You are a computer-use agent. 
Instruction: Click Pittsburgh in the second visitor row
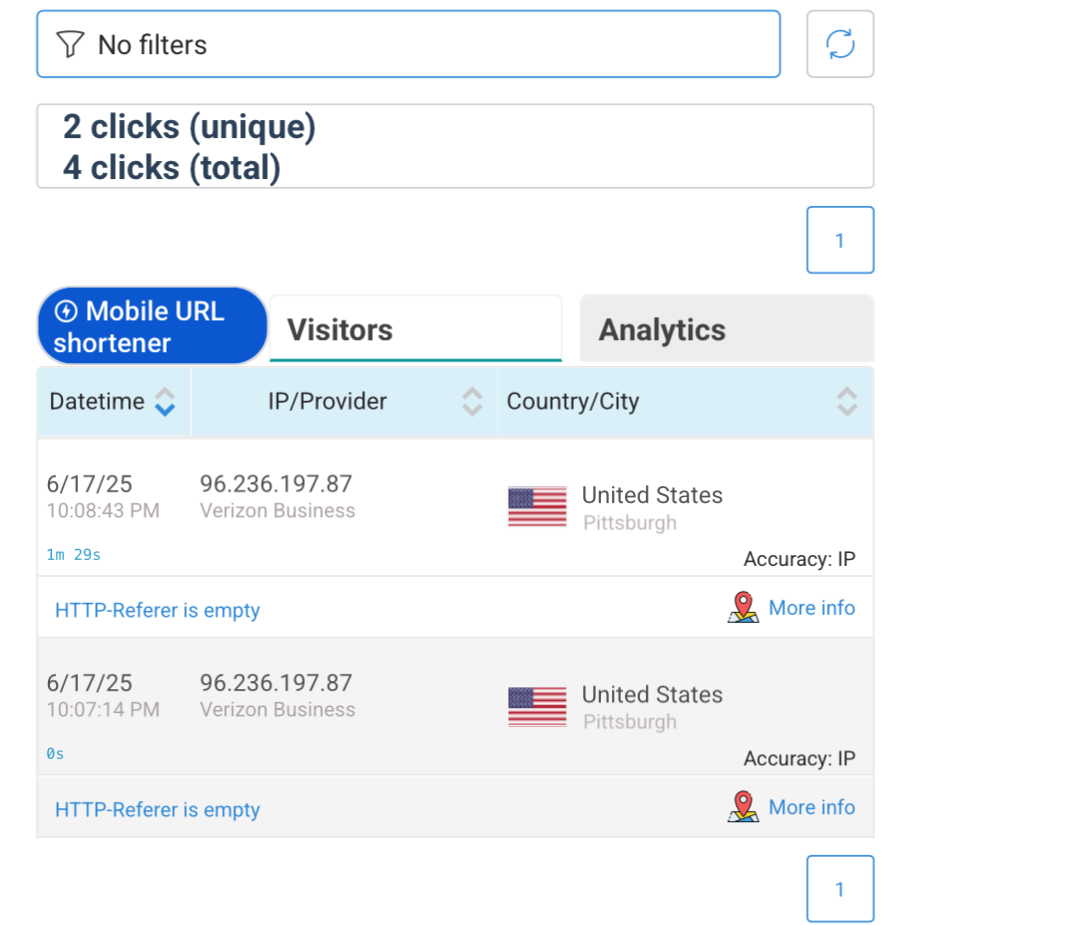click(x=630, y=722)
